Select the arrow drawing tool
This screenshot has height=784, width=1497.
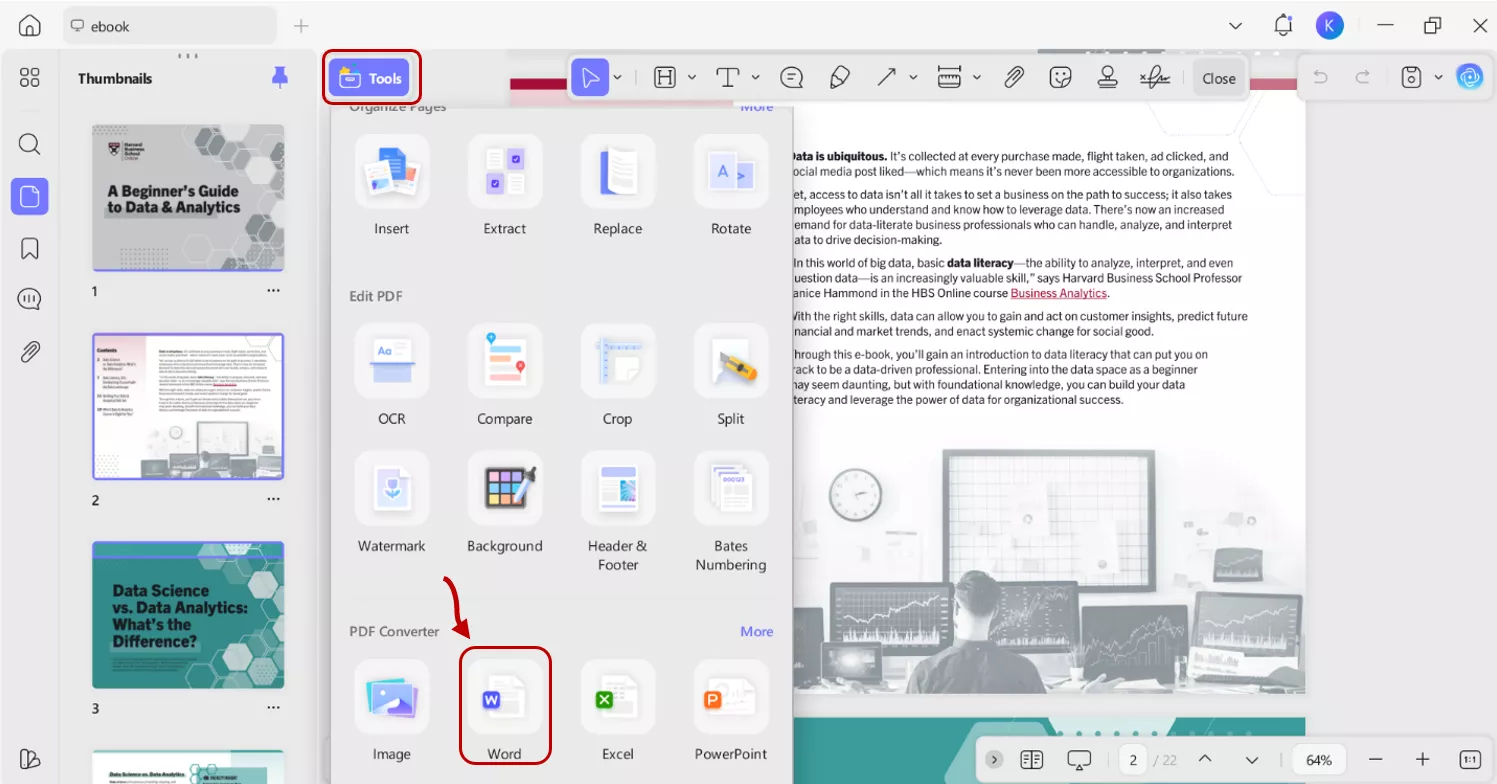tap(886, 76)
